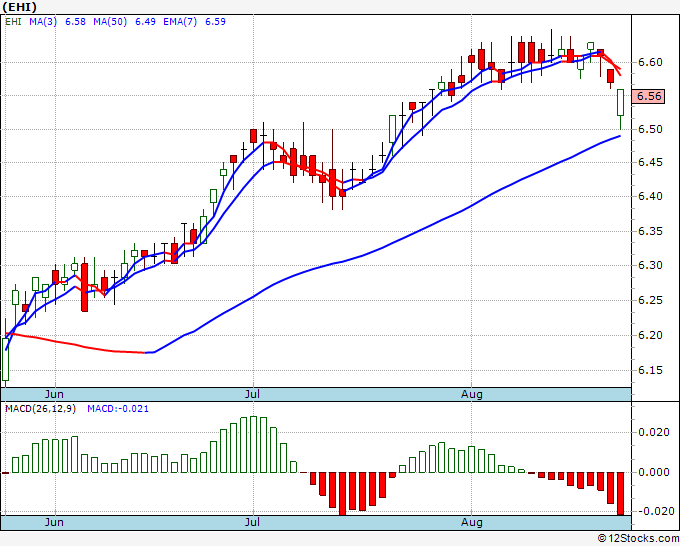Click Jun on the MACD time axis
680x546 pixels.
pos(54,522)
